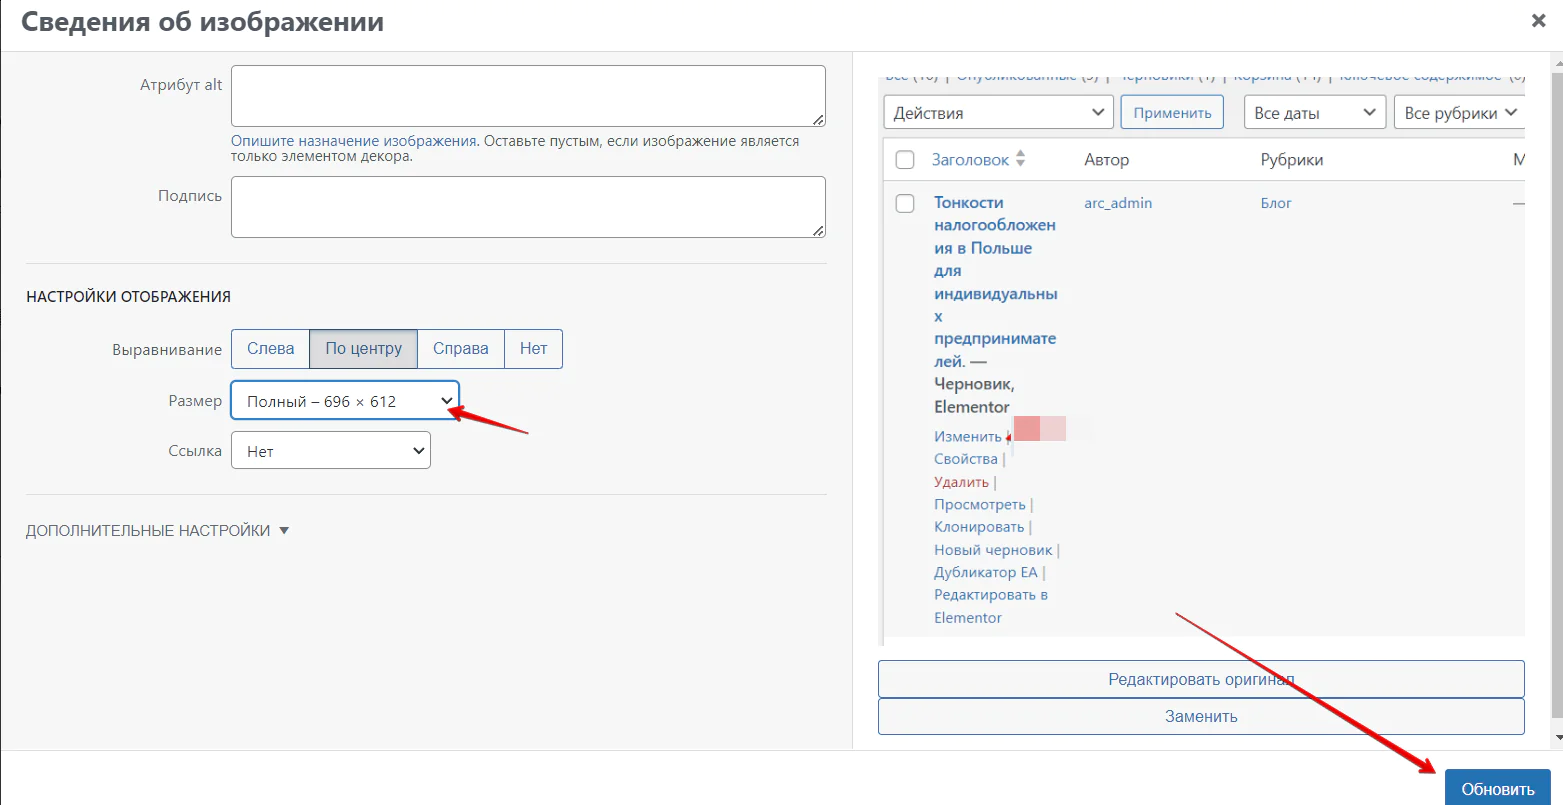Set alignment to Справа
This screenshot has height=805, width=1563.
pos(460,349)
